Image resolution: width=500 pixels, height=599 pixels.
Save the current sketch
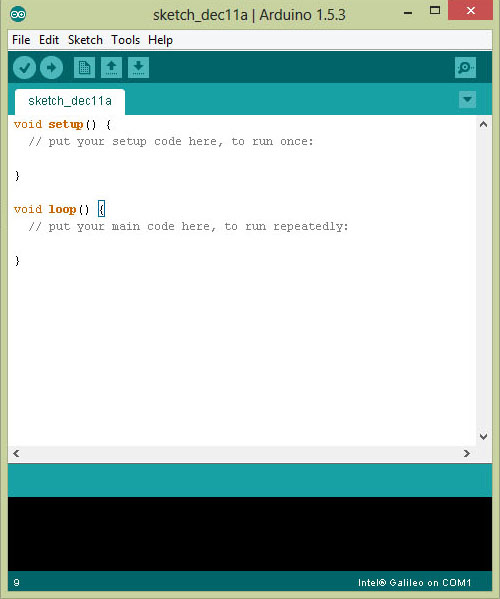pyautogui.click(x=138, y=68)
